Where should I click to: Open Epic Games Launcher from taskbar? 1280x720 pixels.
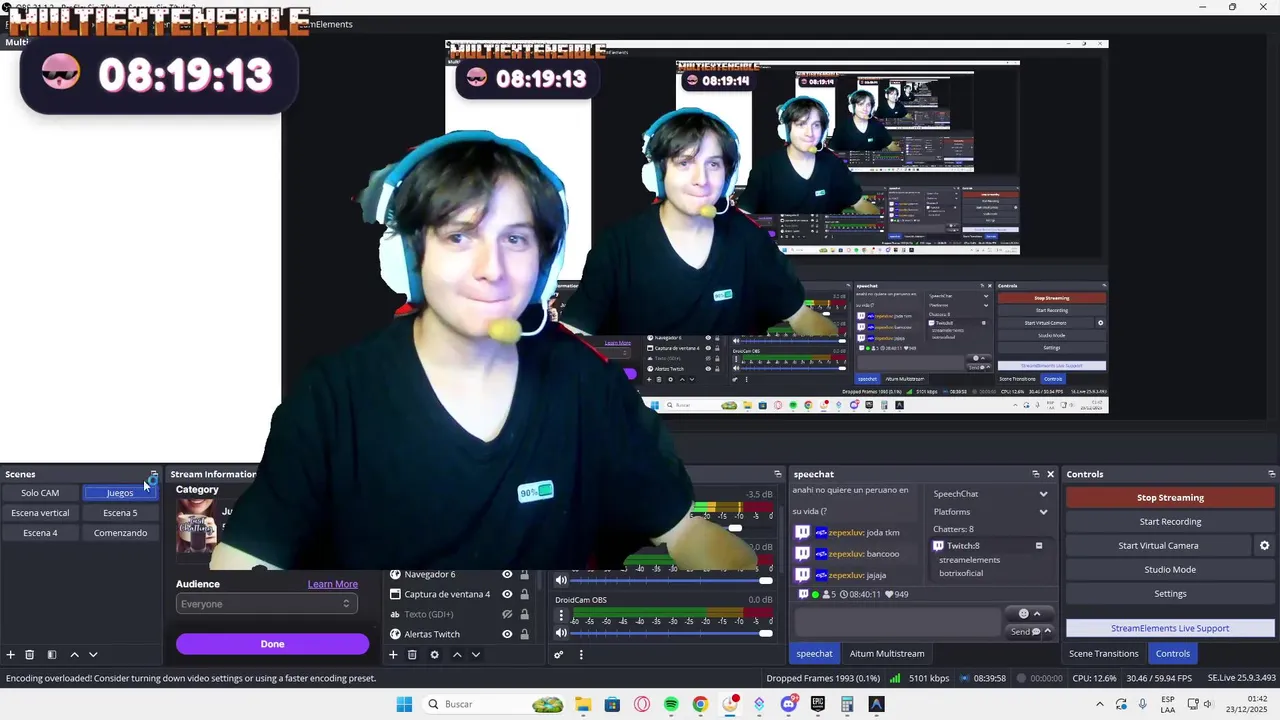(x=818, y=704)
